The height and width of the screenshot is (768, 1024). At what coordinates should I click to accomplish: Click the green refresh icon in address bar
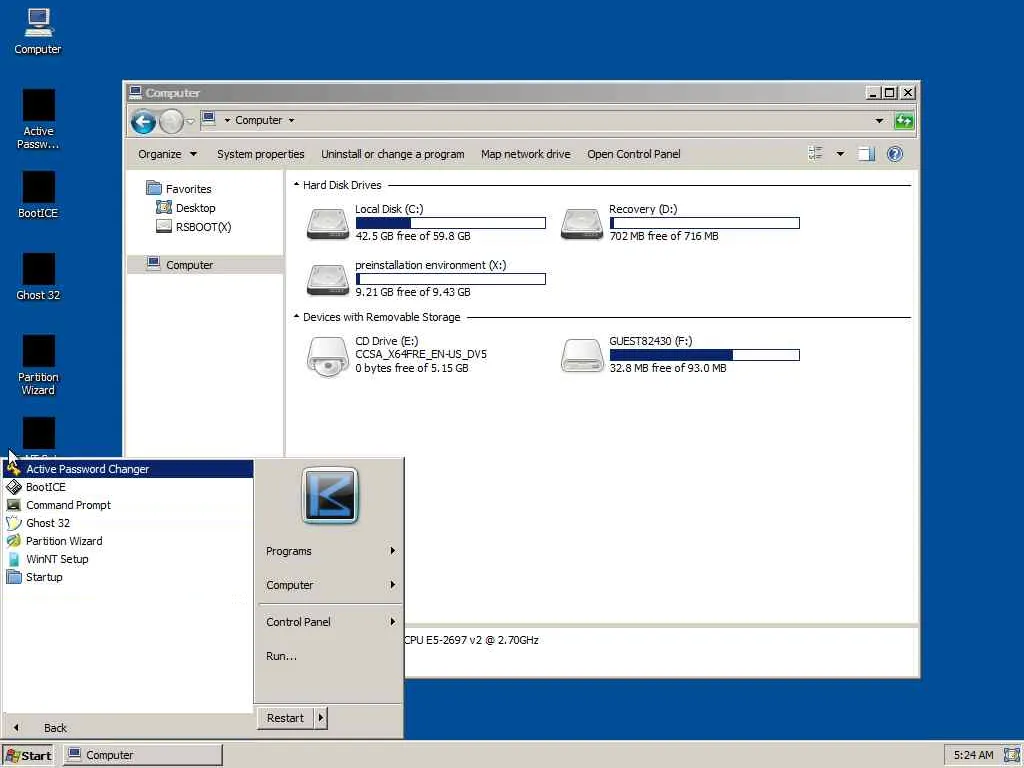[904, 121]
